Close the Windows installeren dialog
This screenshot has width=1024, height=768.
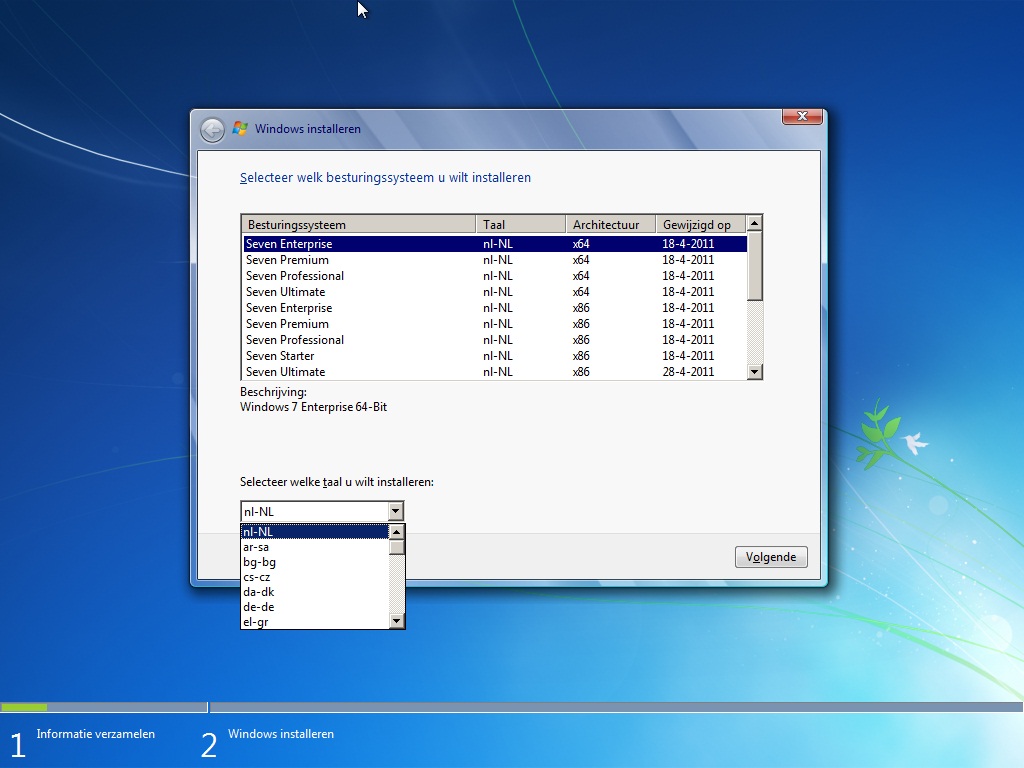click(802, 116)
